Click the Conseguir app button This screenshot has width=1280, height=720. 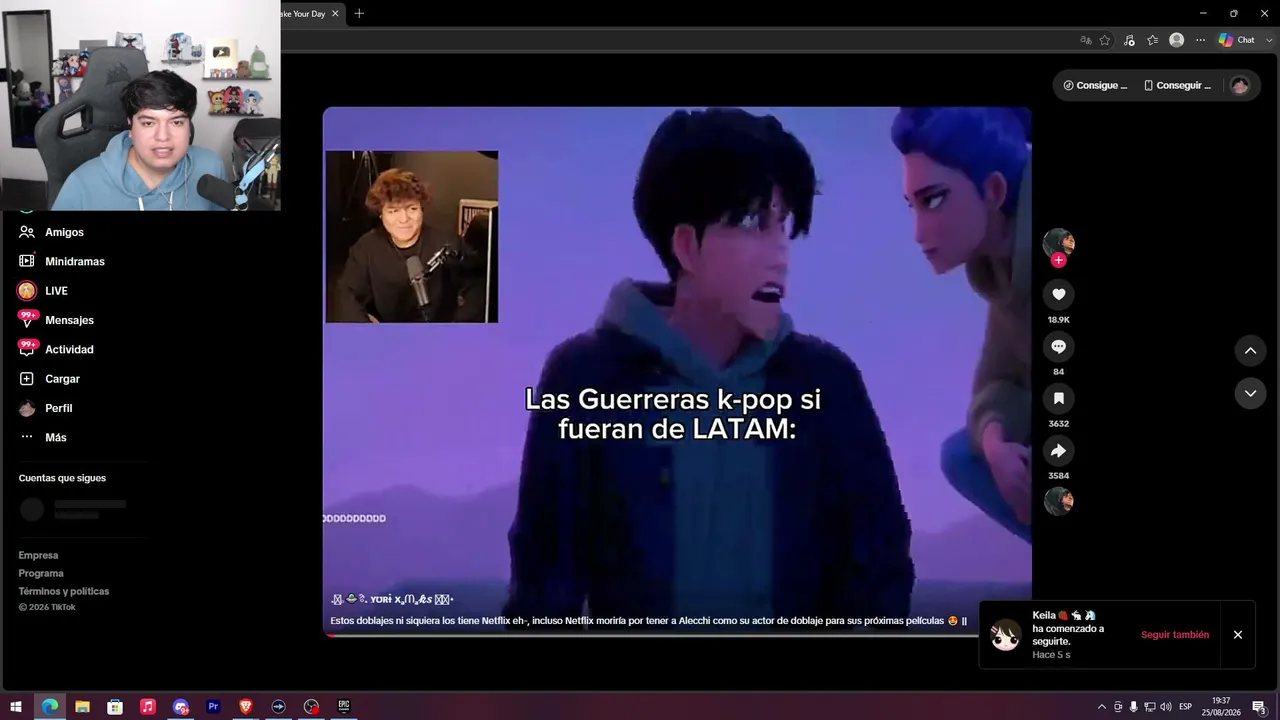point(1178,85)
